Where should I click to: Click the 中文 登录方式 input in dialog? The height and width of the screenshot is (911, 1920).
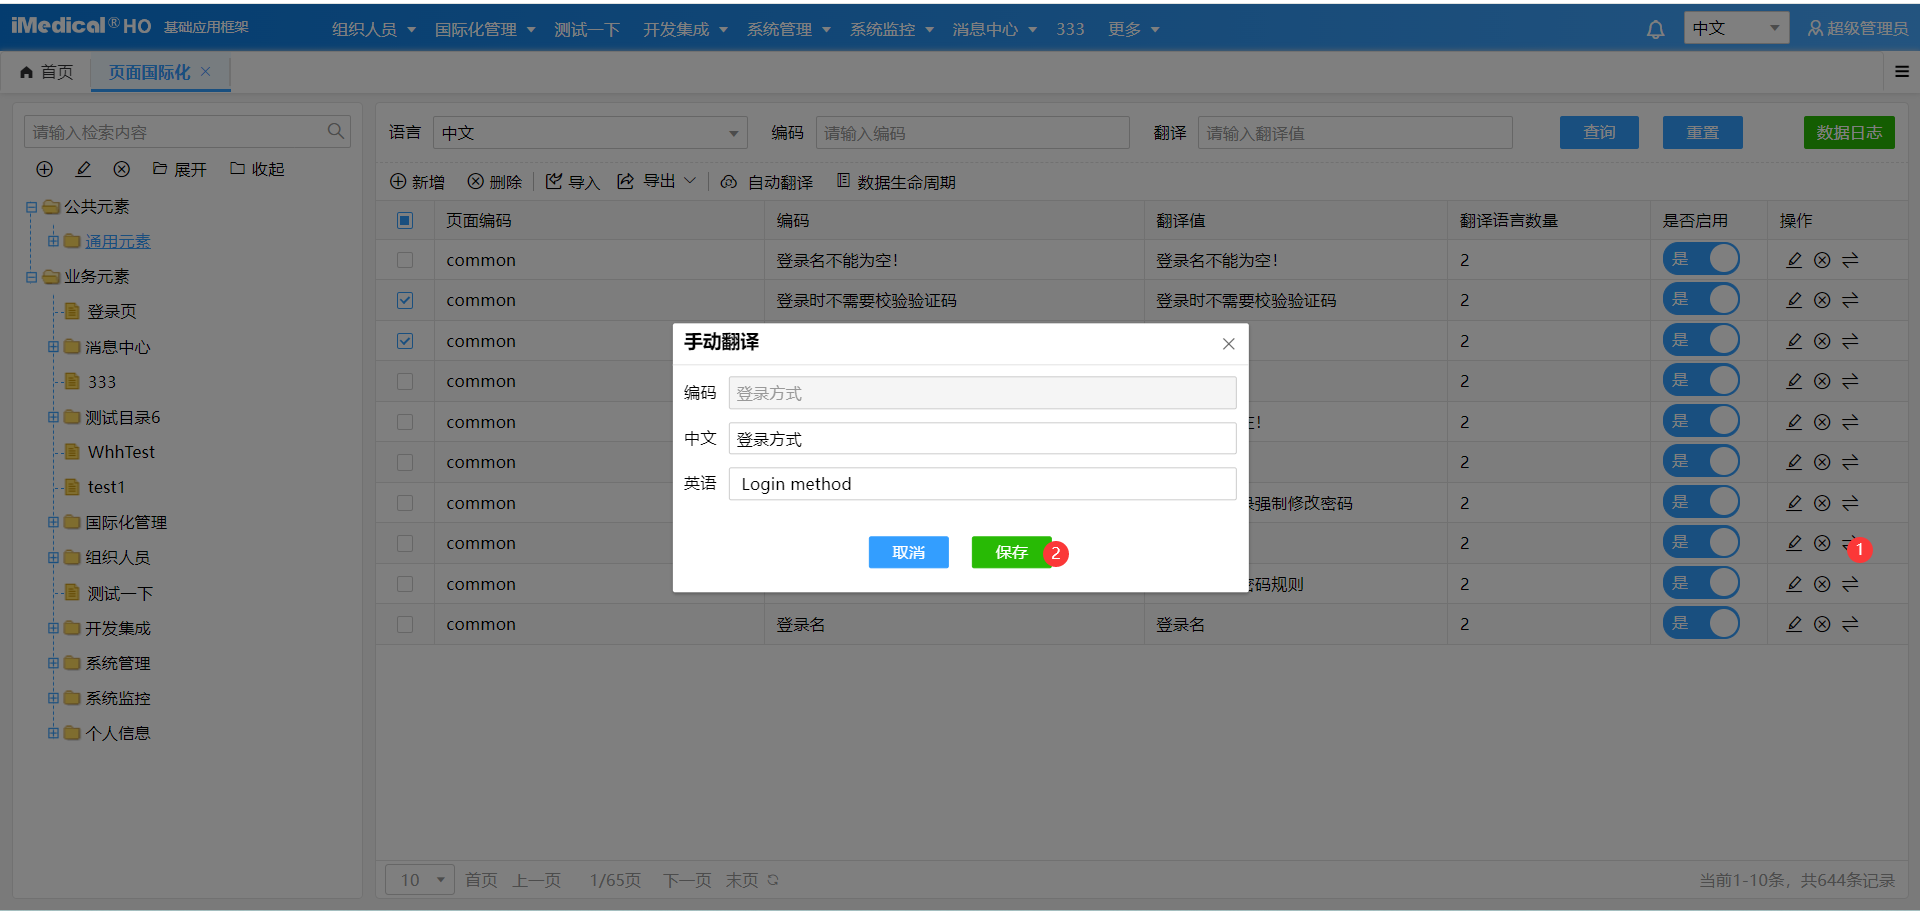coord(982,439)
